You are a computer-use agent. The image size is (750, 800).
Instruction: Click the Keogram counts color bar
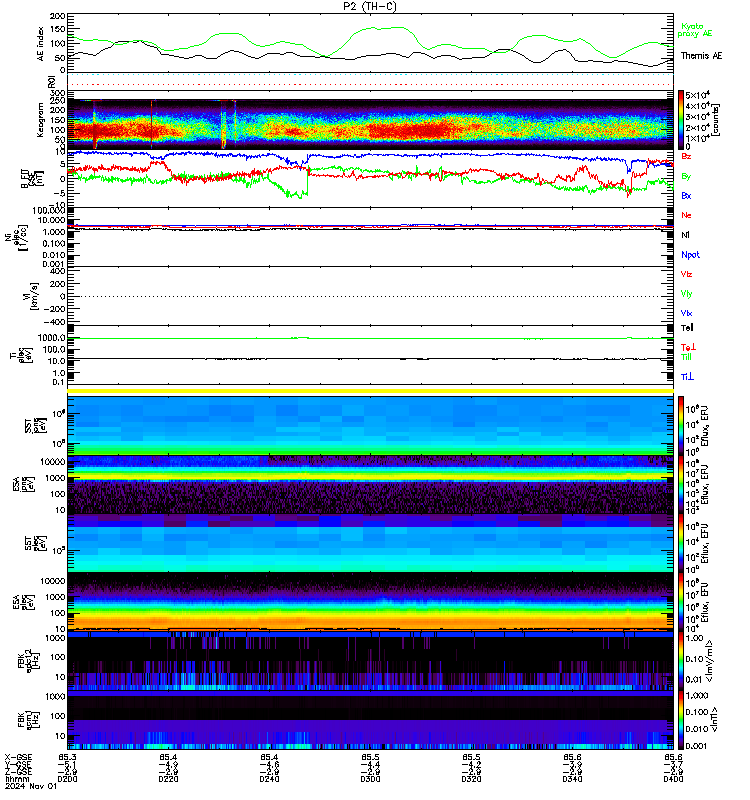coord(681,119)
